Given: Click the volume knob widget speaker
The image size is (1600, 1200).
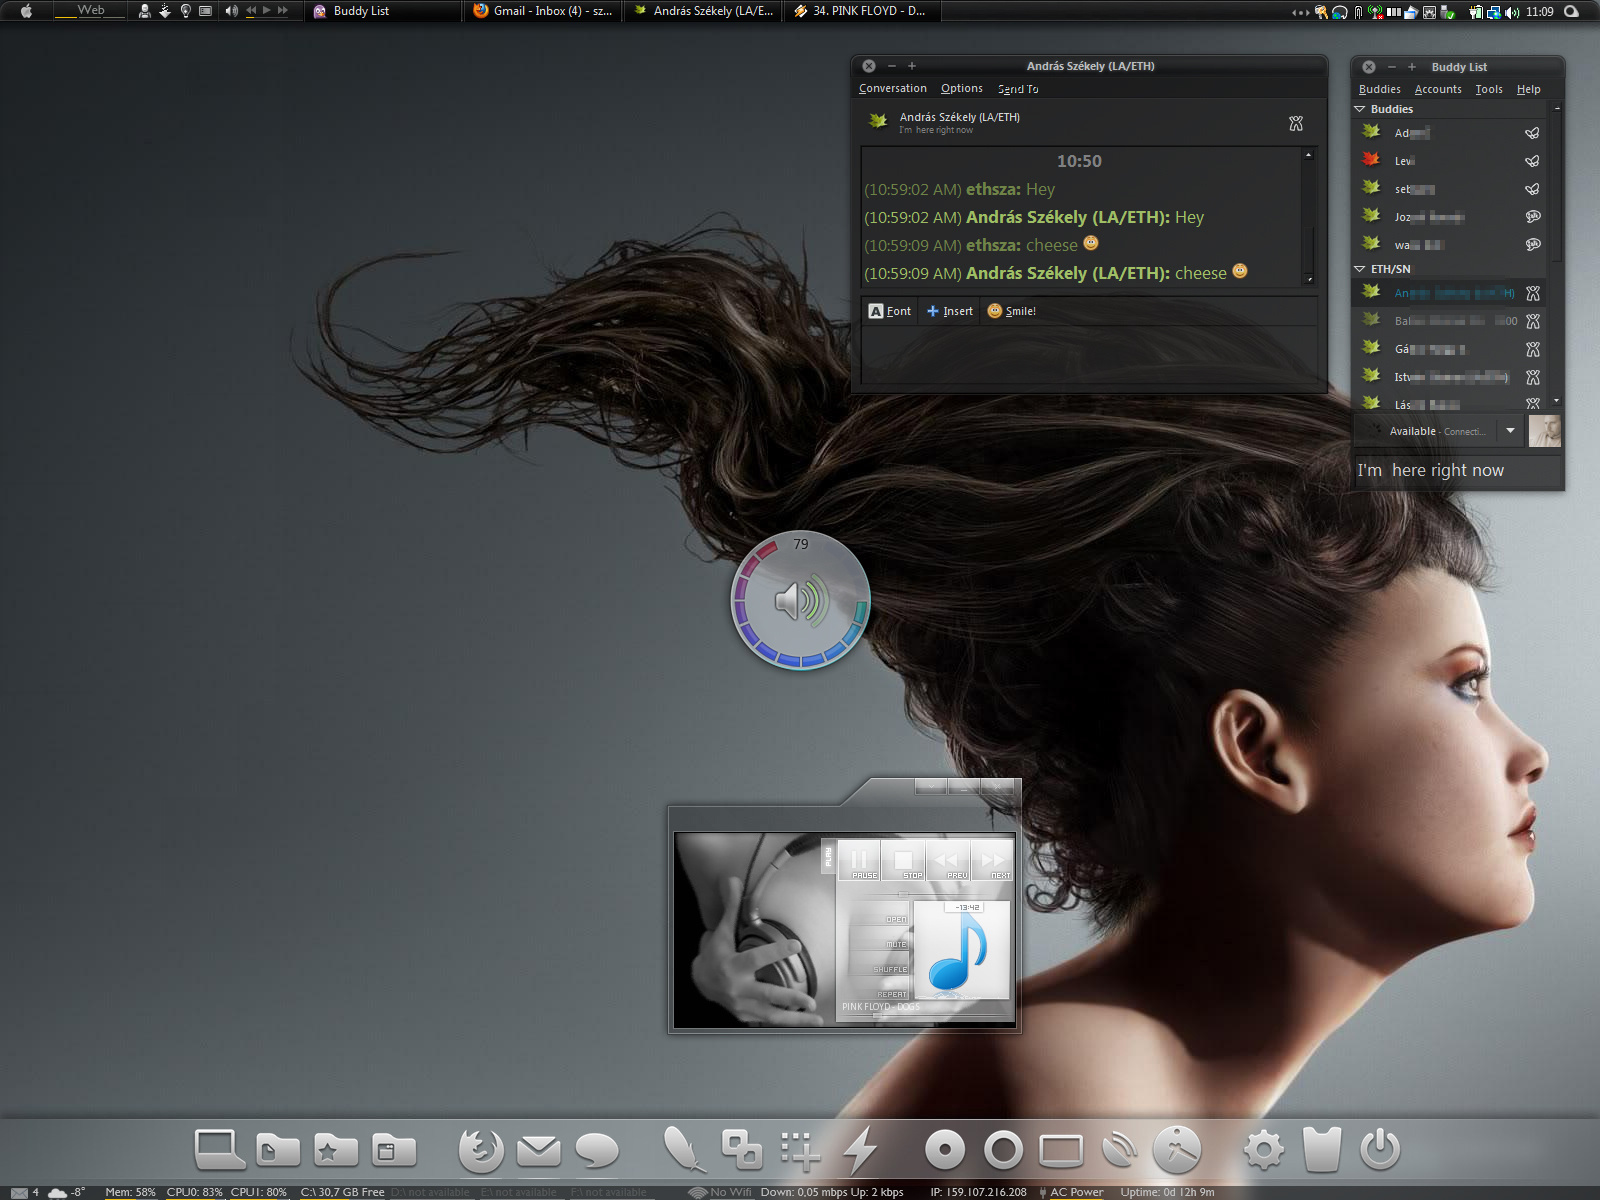Looking at the screenshot, I should (x=801, y=601).
